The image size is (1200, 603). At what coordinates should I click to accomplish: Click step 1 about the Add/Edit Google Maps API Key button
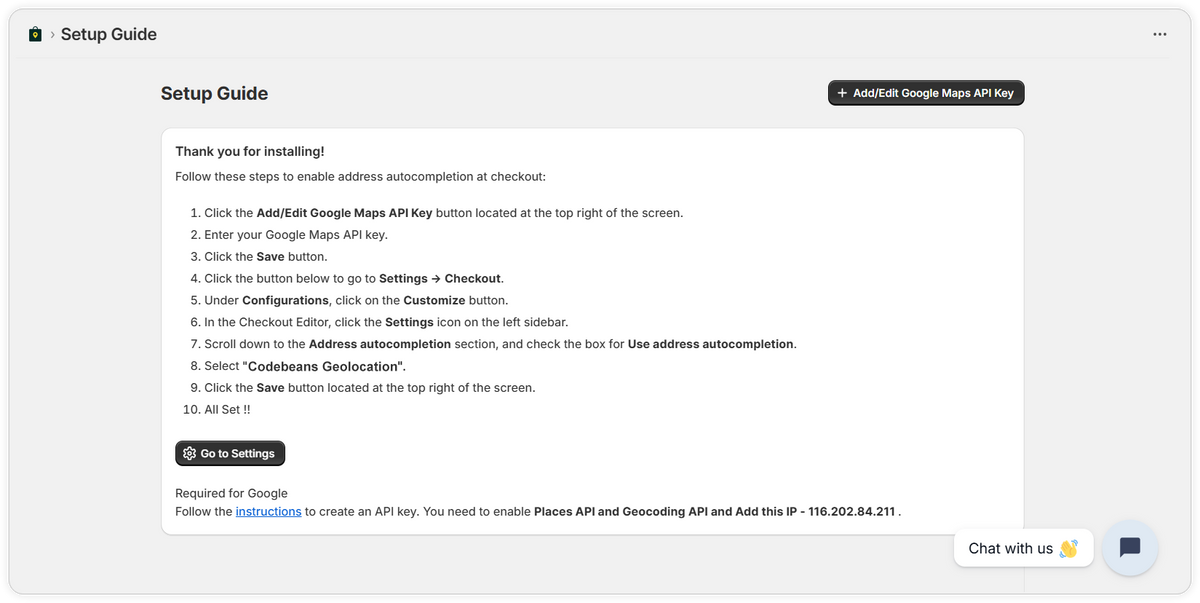(444, 213)
